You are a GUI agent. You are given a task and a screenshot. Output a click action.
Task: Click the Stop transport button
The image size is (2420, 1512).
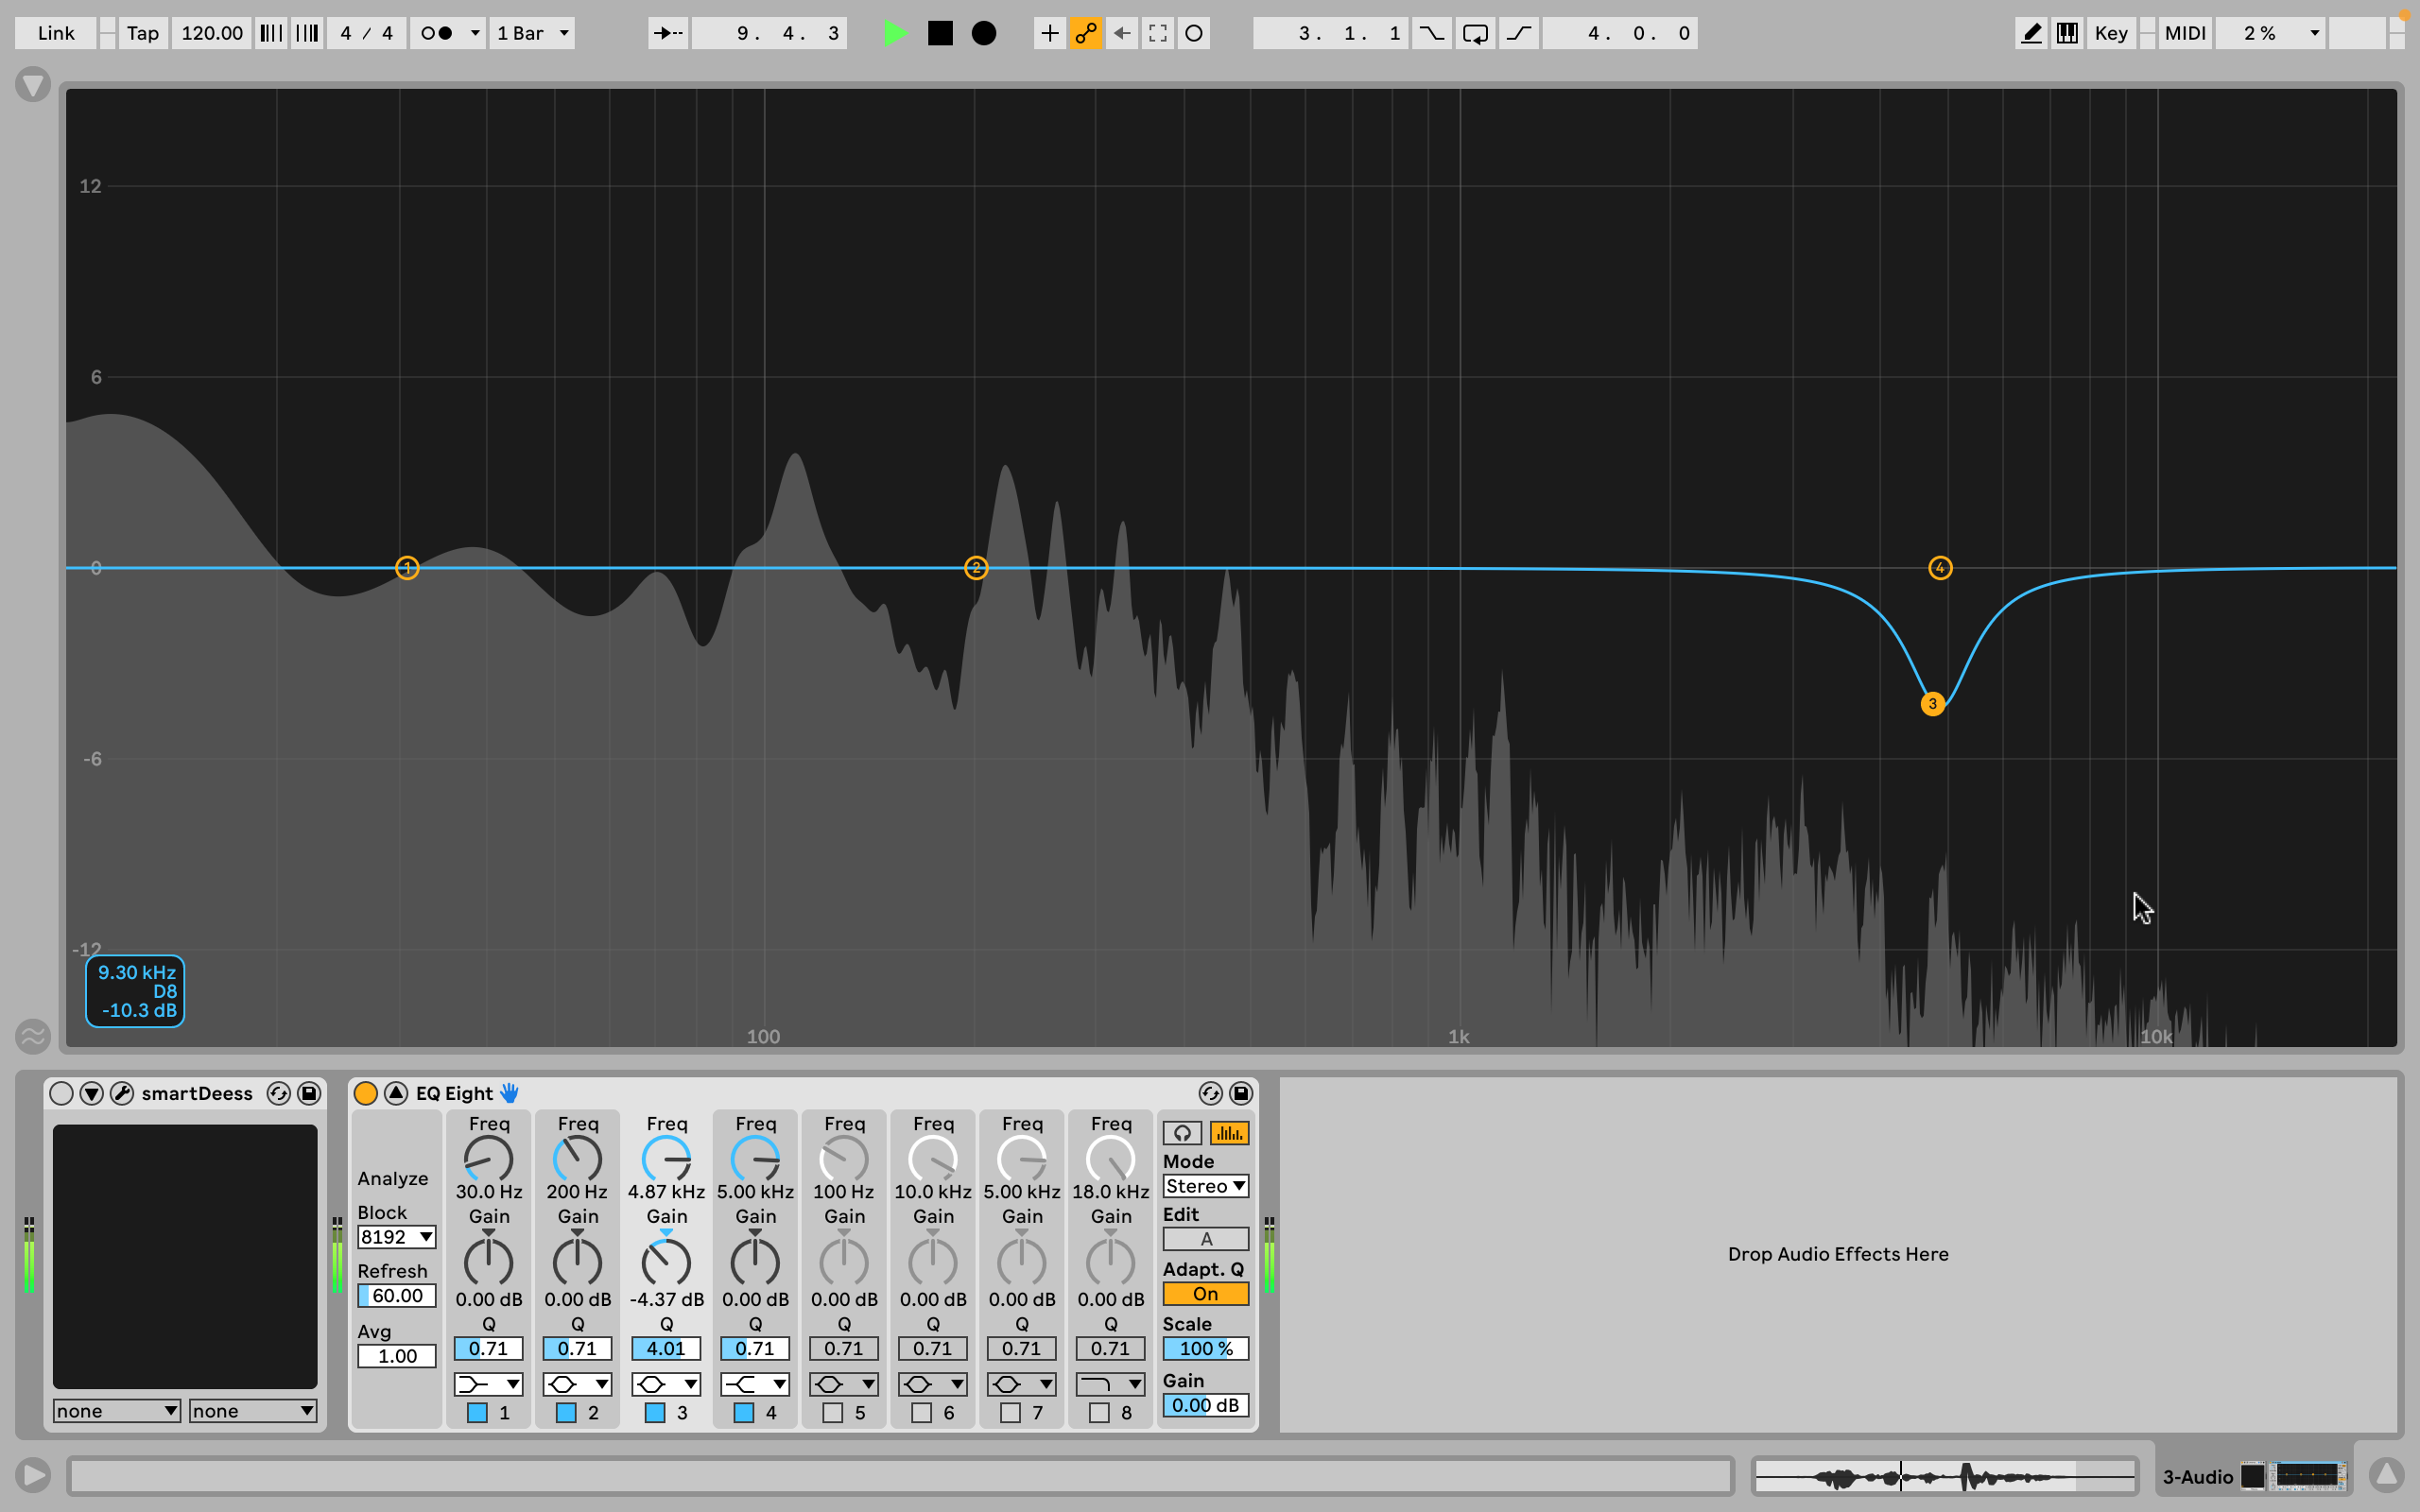click(940, 33)
